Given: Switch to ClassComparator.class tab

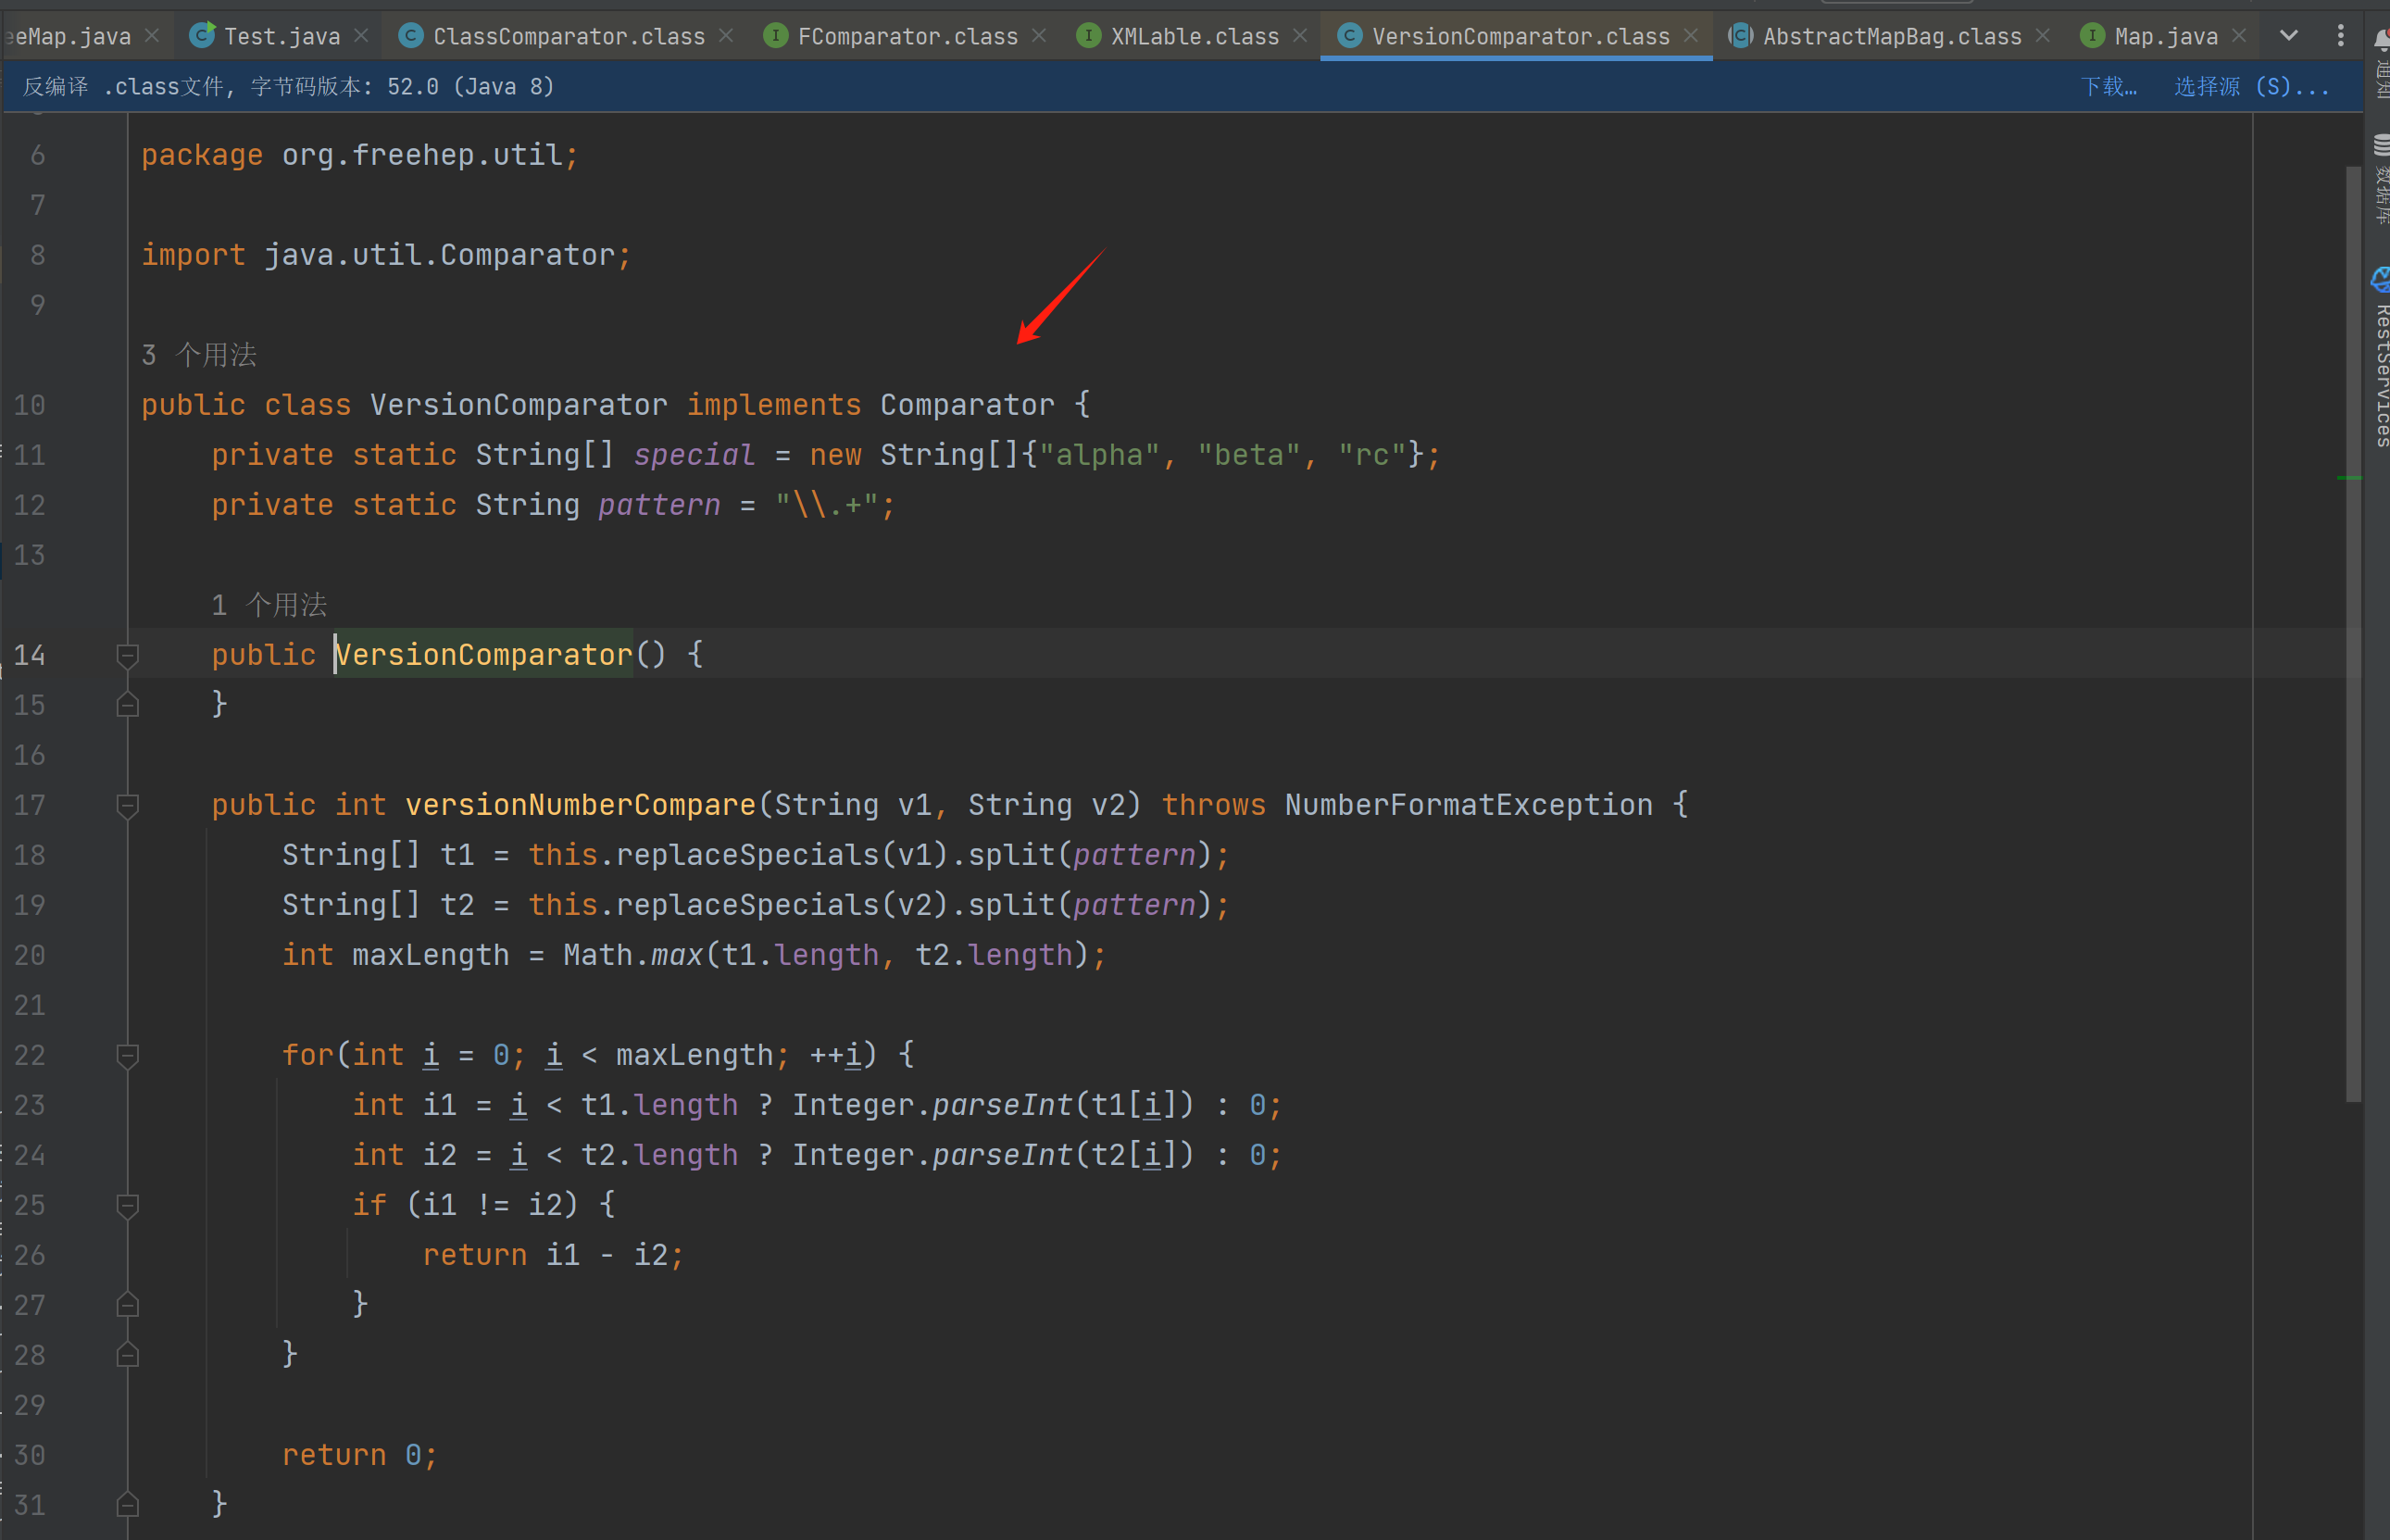Looking at the screenshot, I should click(x=567, y=36).
